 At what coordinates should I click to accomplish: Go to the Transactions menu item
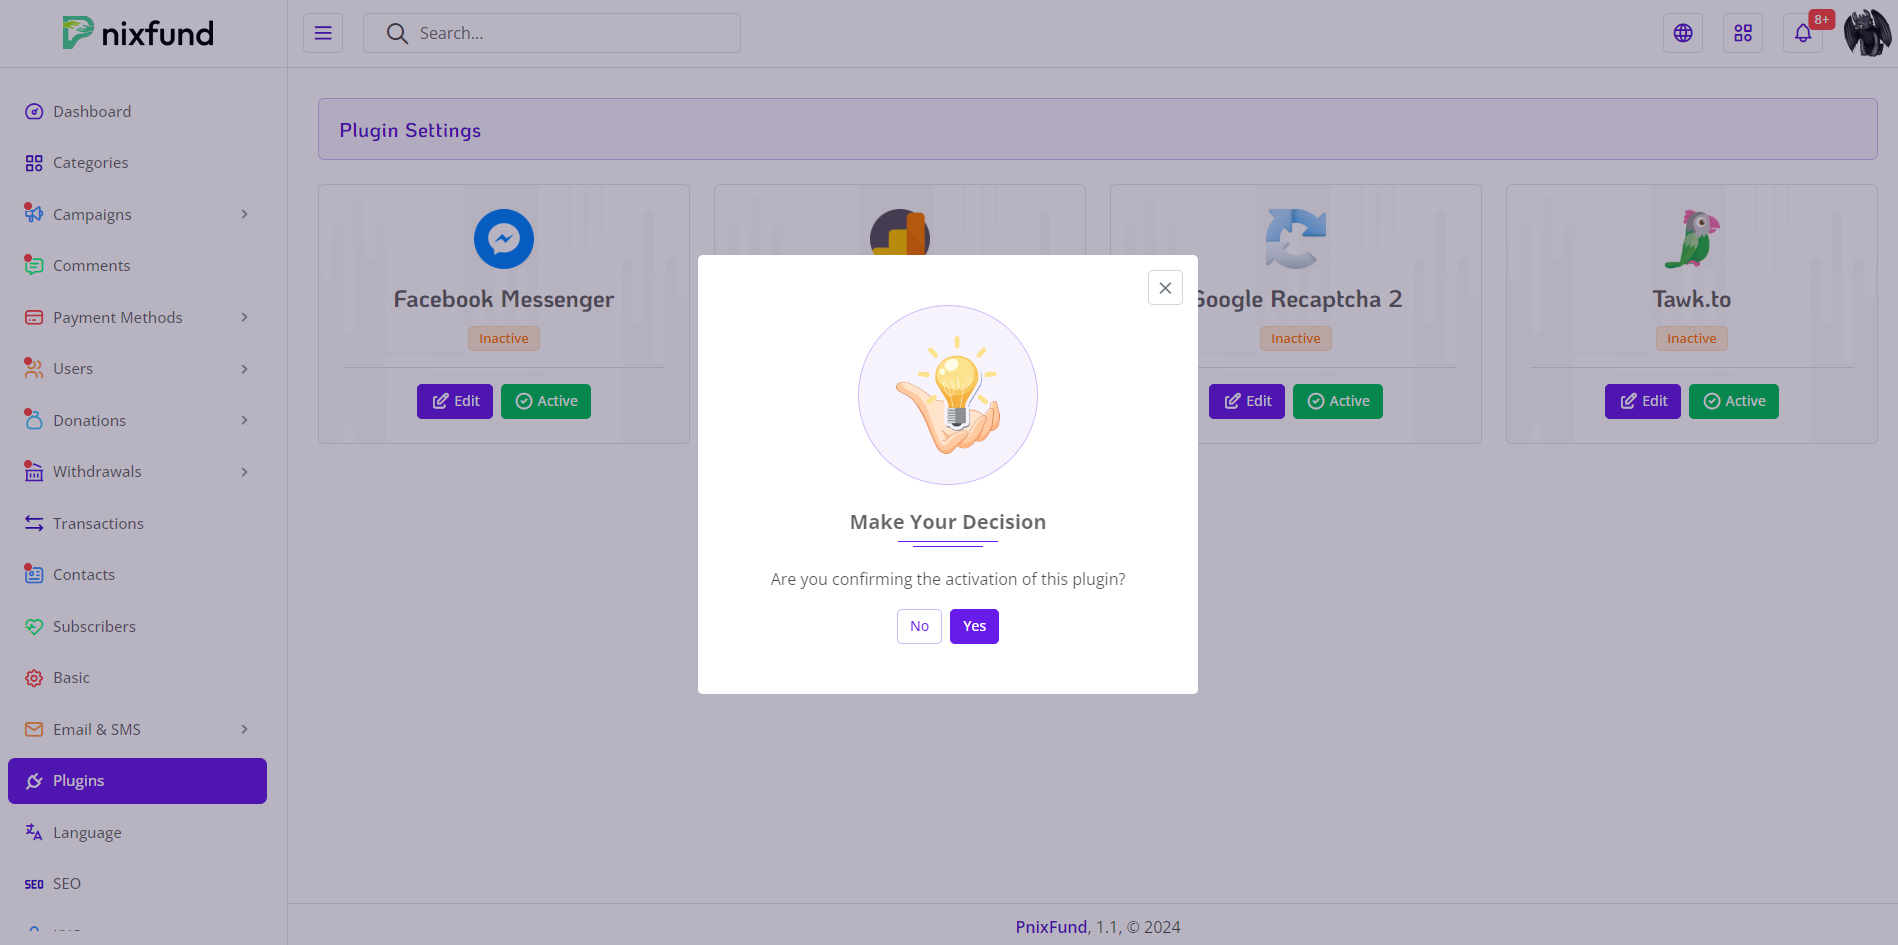[x=98, y=524]
